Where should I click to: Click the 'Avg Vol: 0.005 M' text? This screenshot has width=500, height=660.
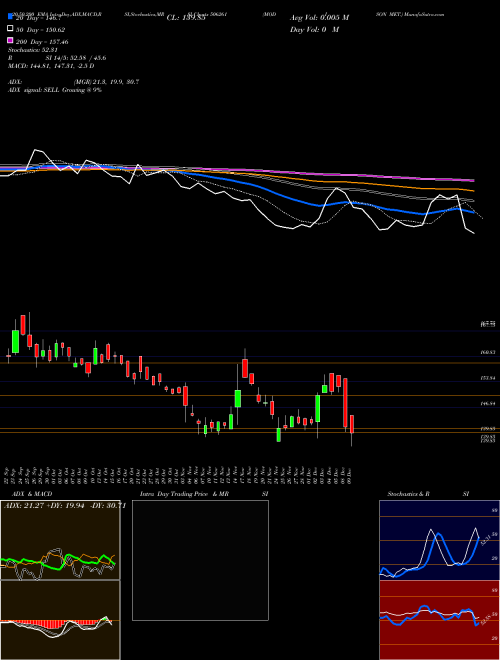click(319, 18)
